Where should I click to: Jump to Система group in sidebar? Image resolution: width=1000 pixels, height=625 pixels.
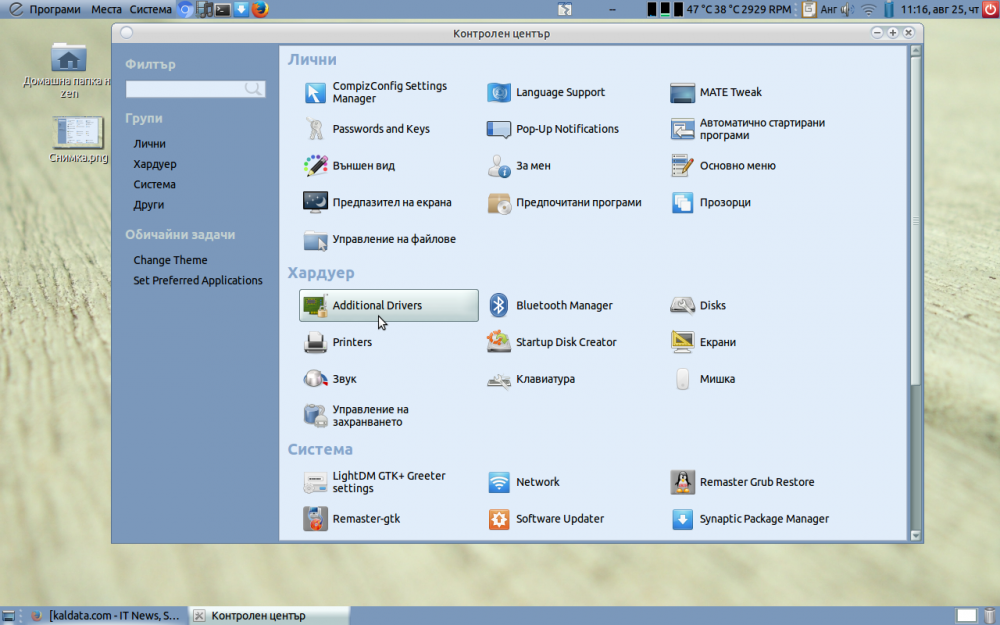pos(154,184)
